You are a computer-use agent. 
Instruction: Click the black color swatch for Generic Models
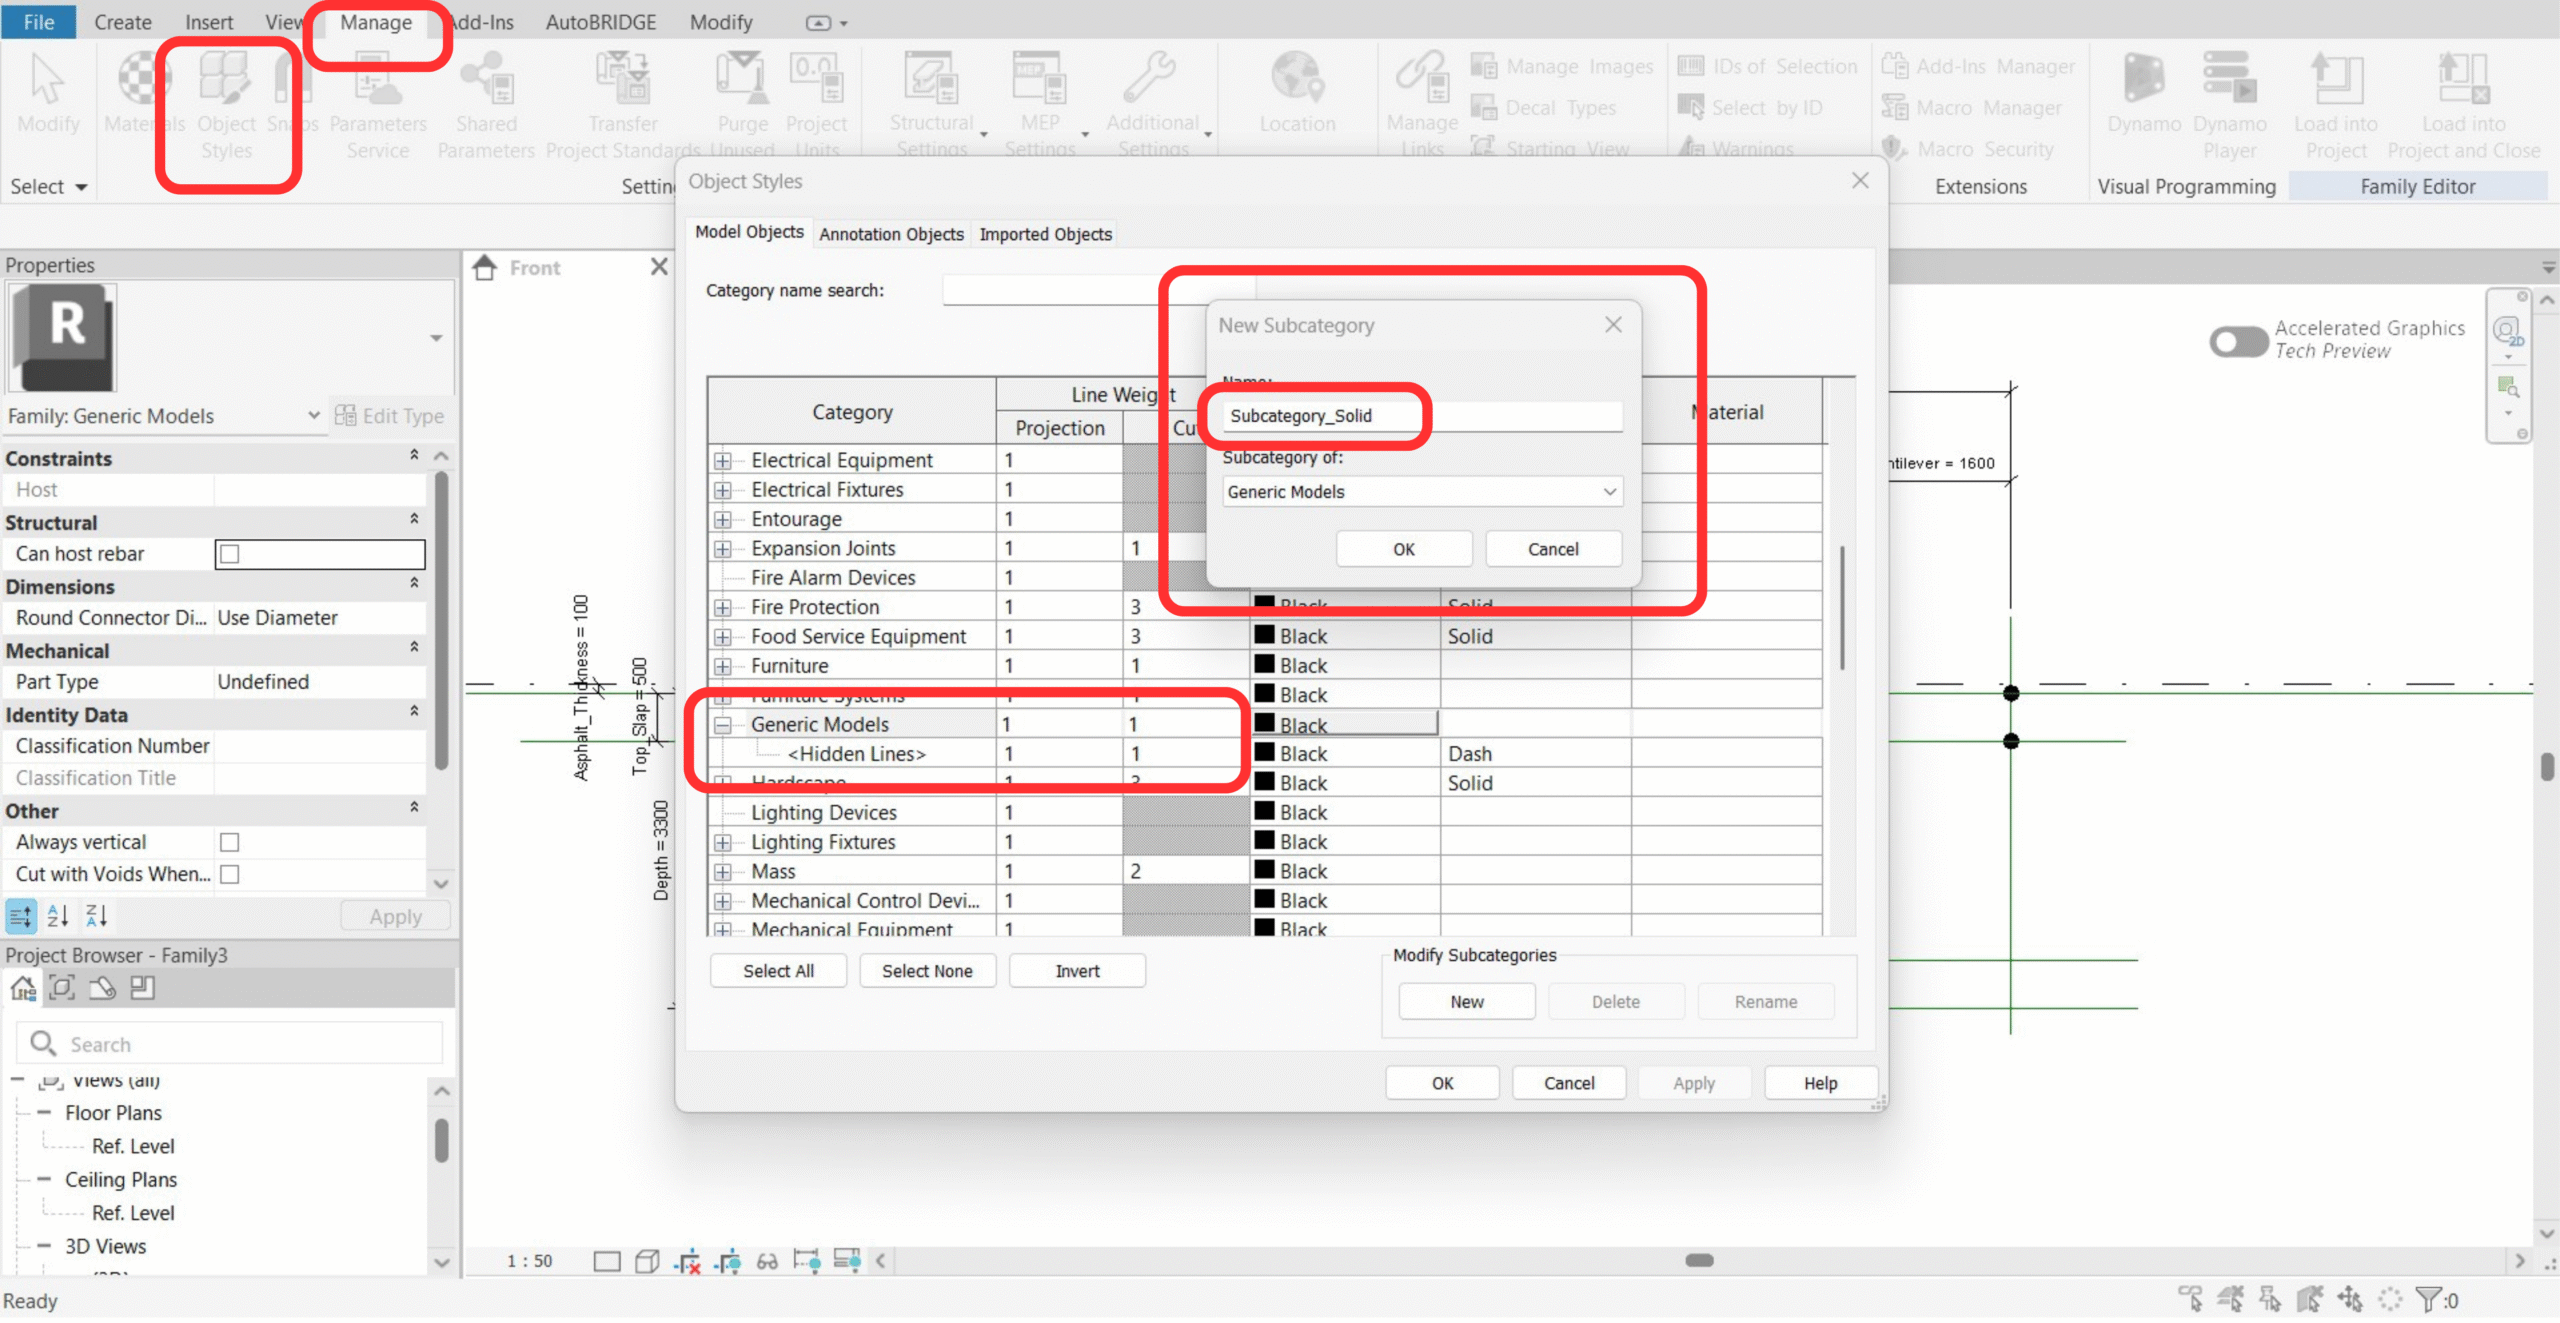point(1264,723)
